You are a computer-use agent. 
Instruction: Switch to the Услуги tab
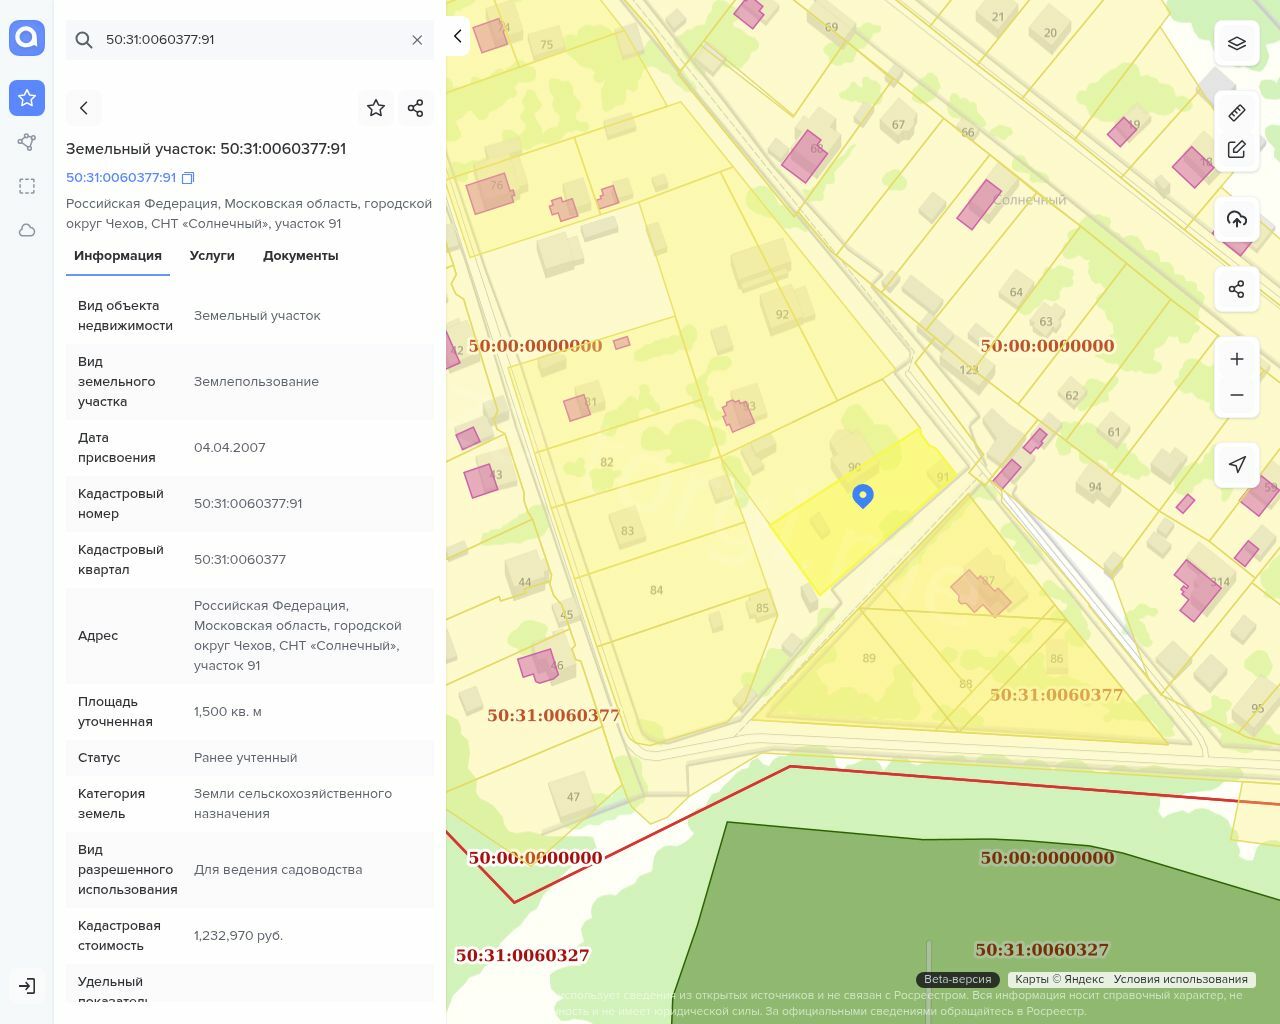(x=212, y=256)
